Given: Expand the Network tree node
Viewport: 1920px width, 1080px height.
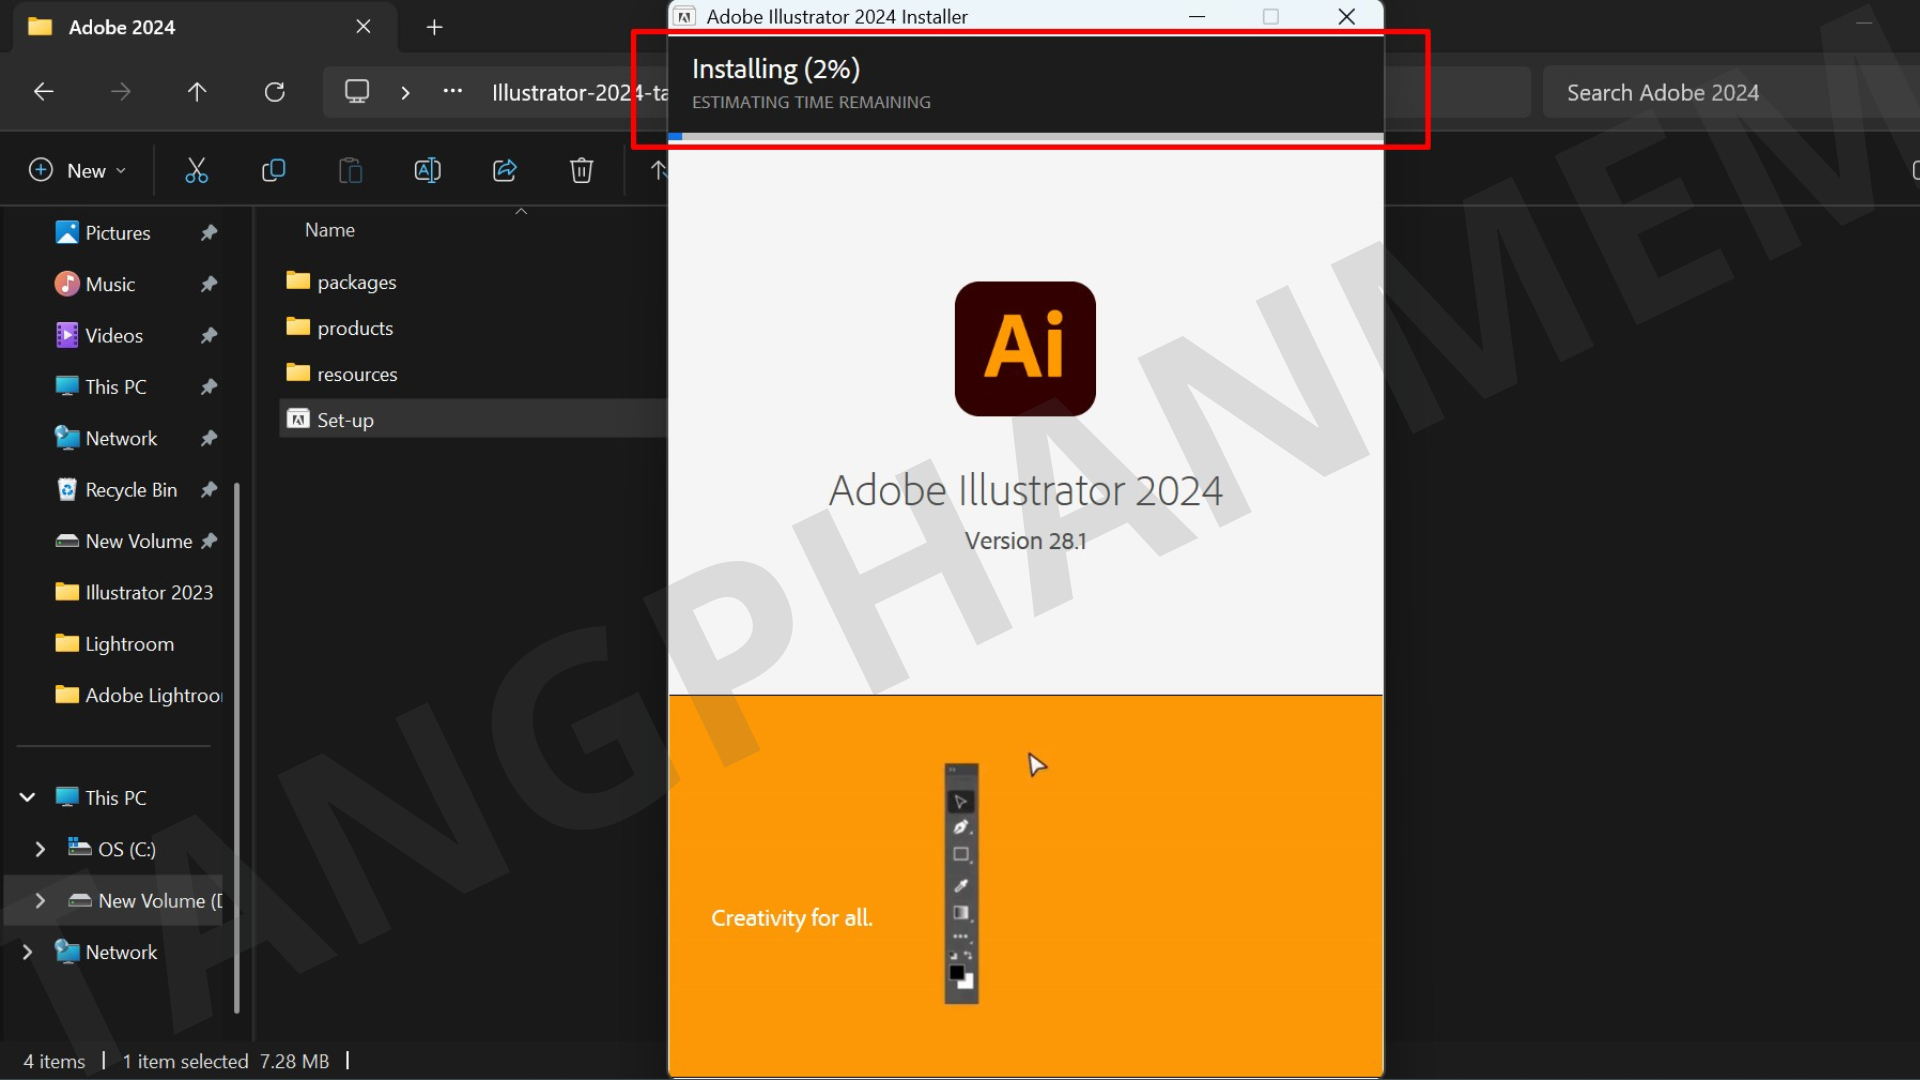Looking at the screenshot, I should click(x=28, y=952).
